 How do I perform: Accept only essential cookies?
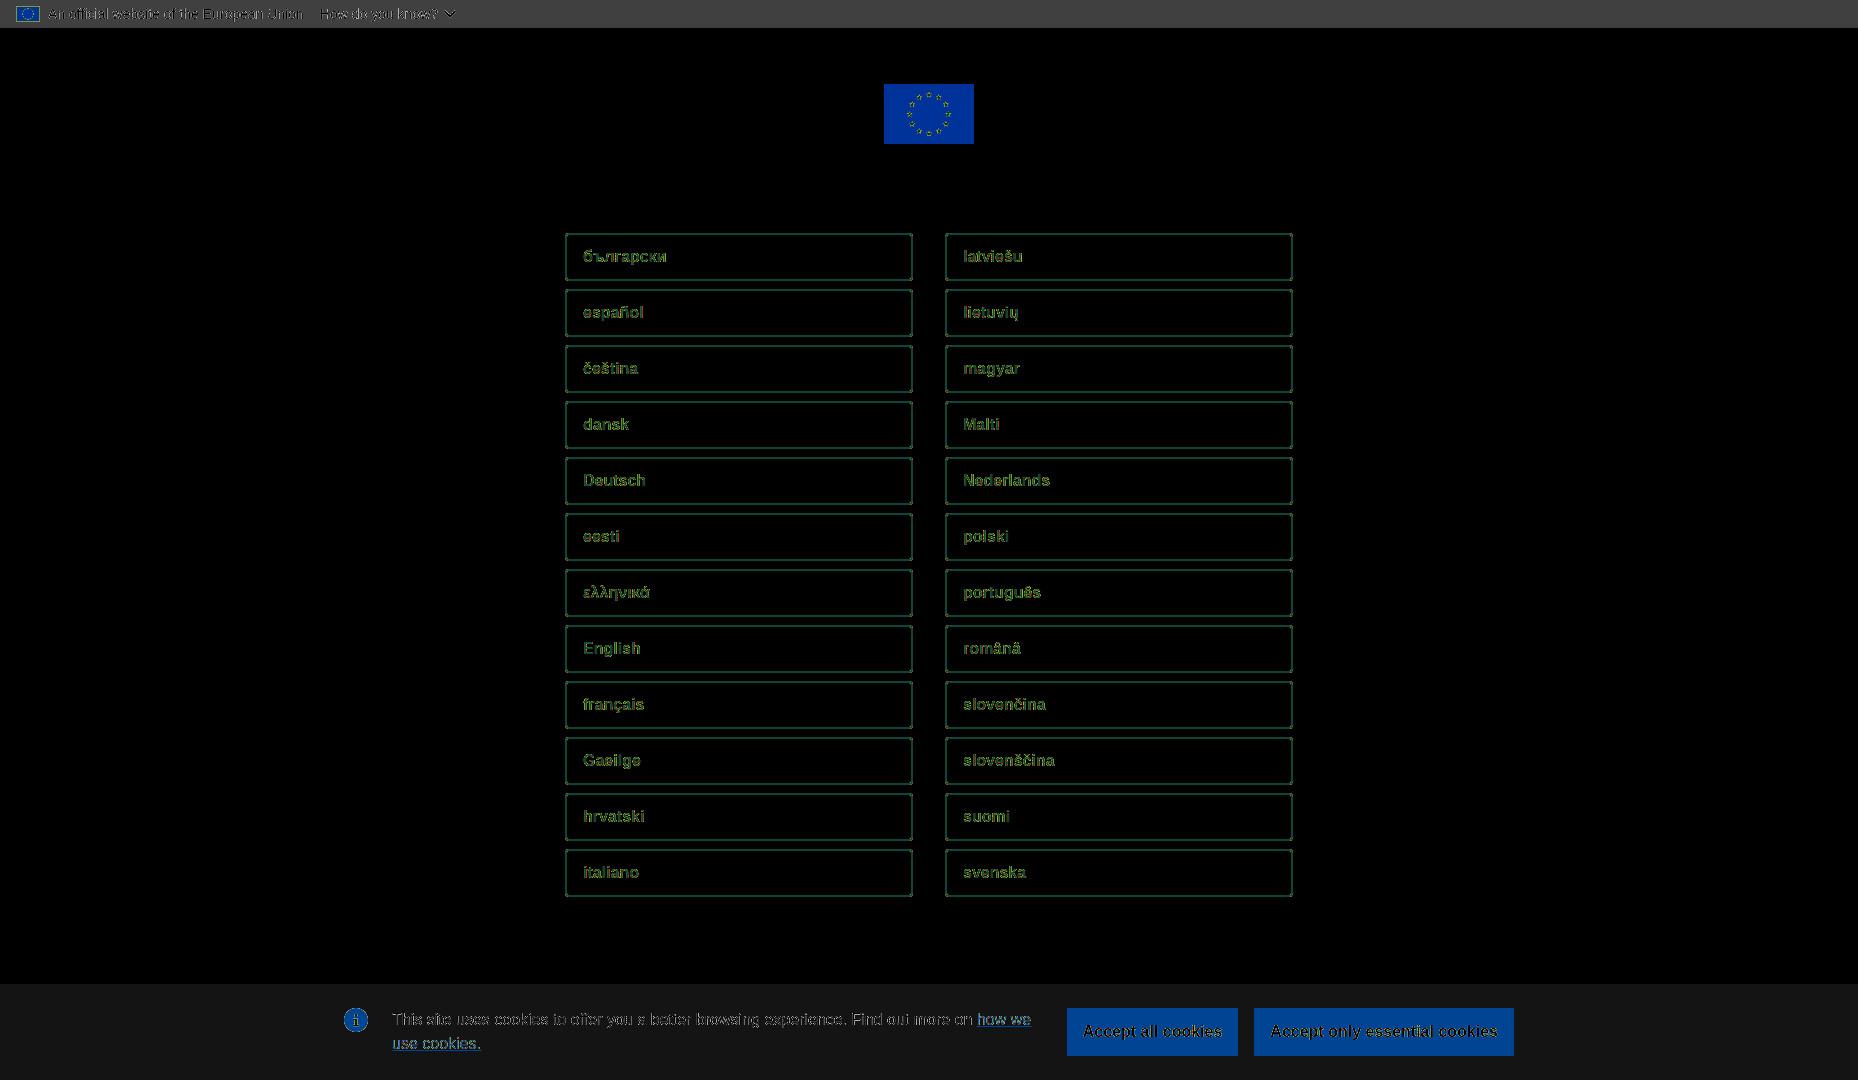pos(1384,1032)
